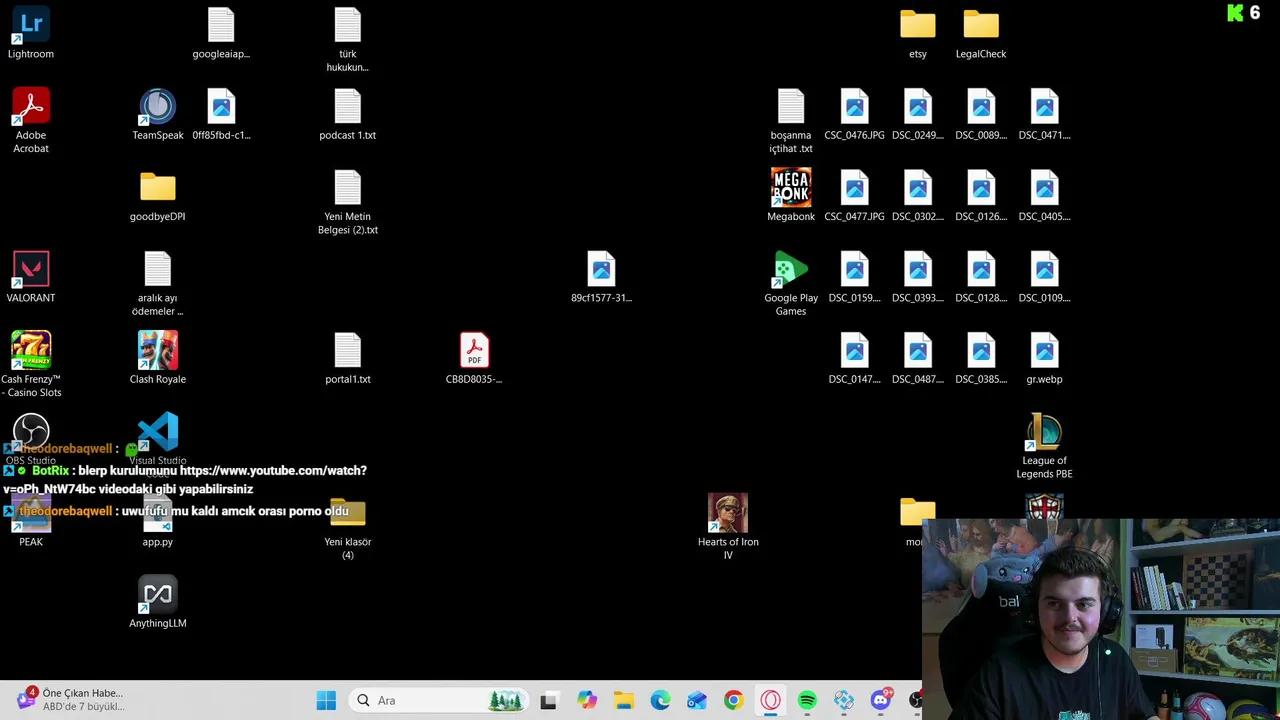This screenshot has width=1280, height=720.
Task: Select the DSC_0385 image file
Action: [x=981, y=358]
